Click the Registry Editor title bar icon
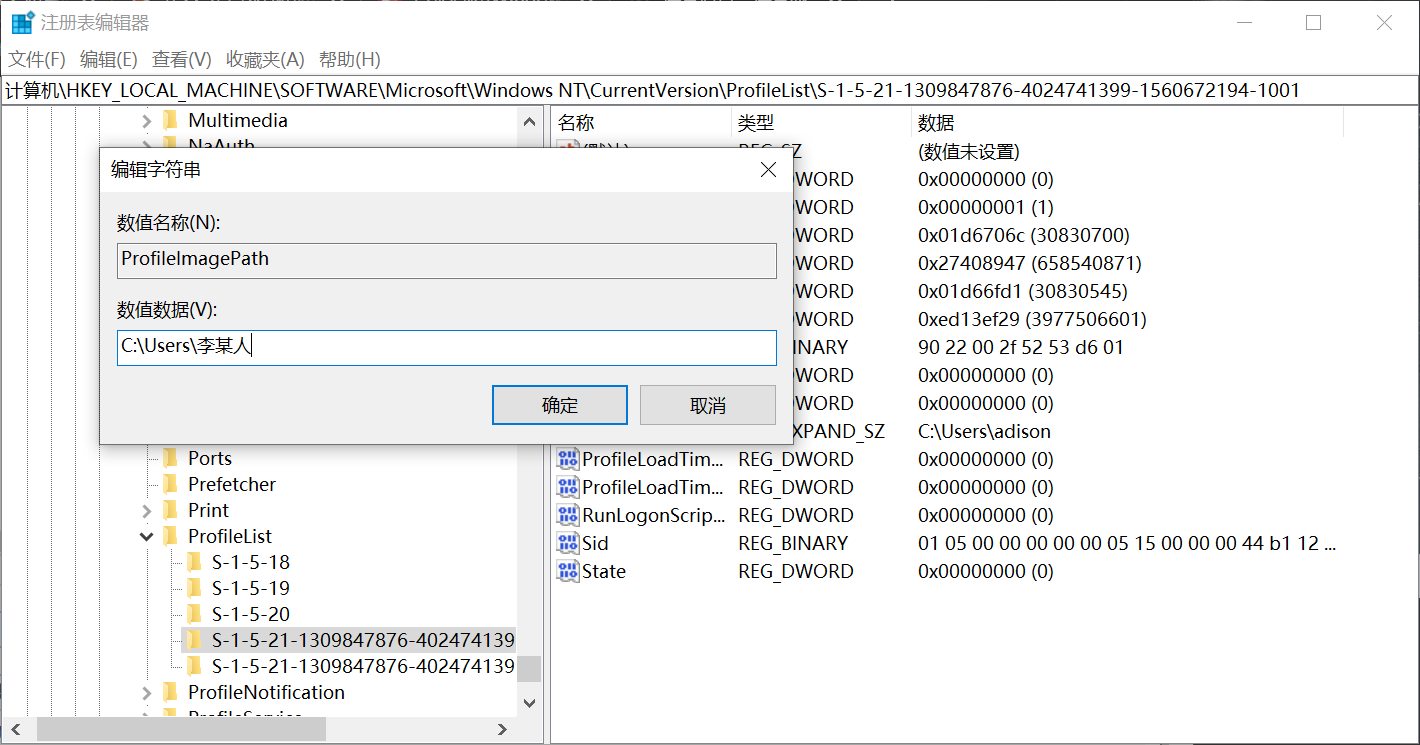The image size is (1420, 745). point(22,22)
